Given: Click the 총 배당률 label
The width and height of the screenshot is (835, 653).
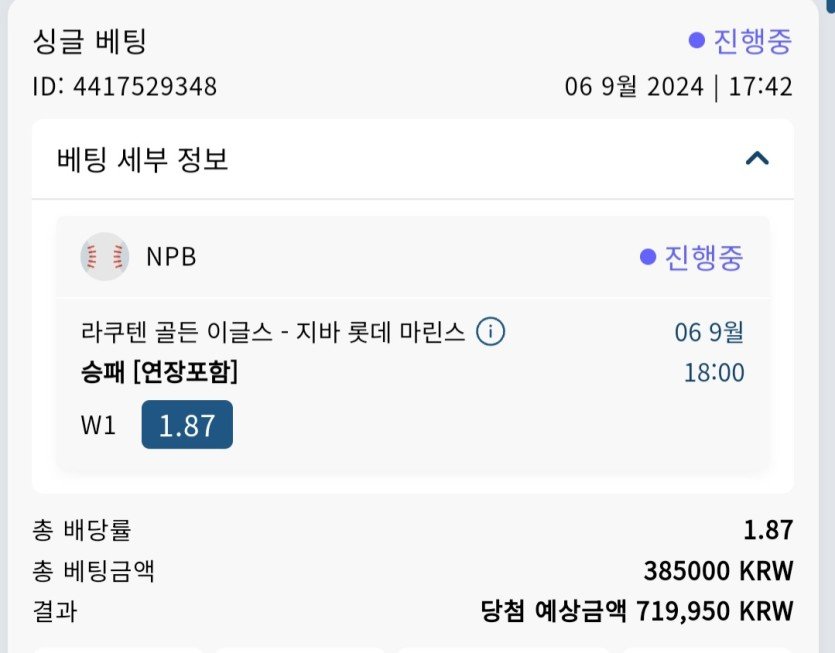Looking at the screenshot, I should [x=81, y=531].
